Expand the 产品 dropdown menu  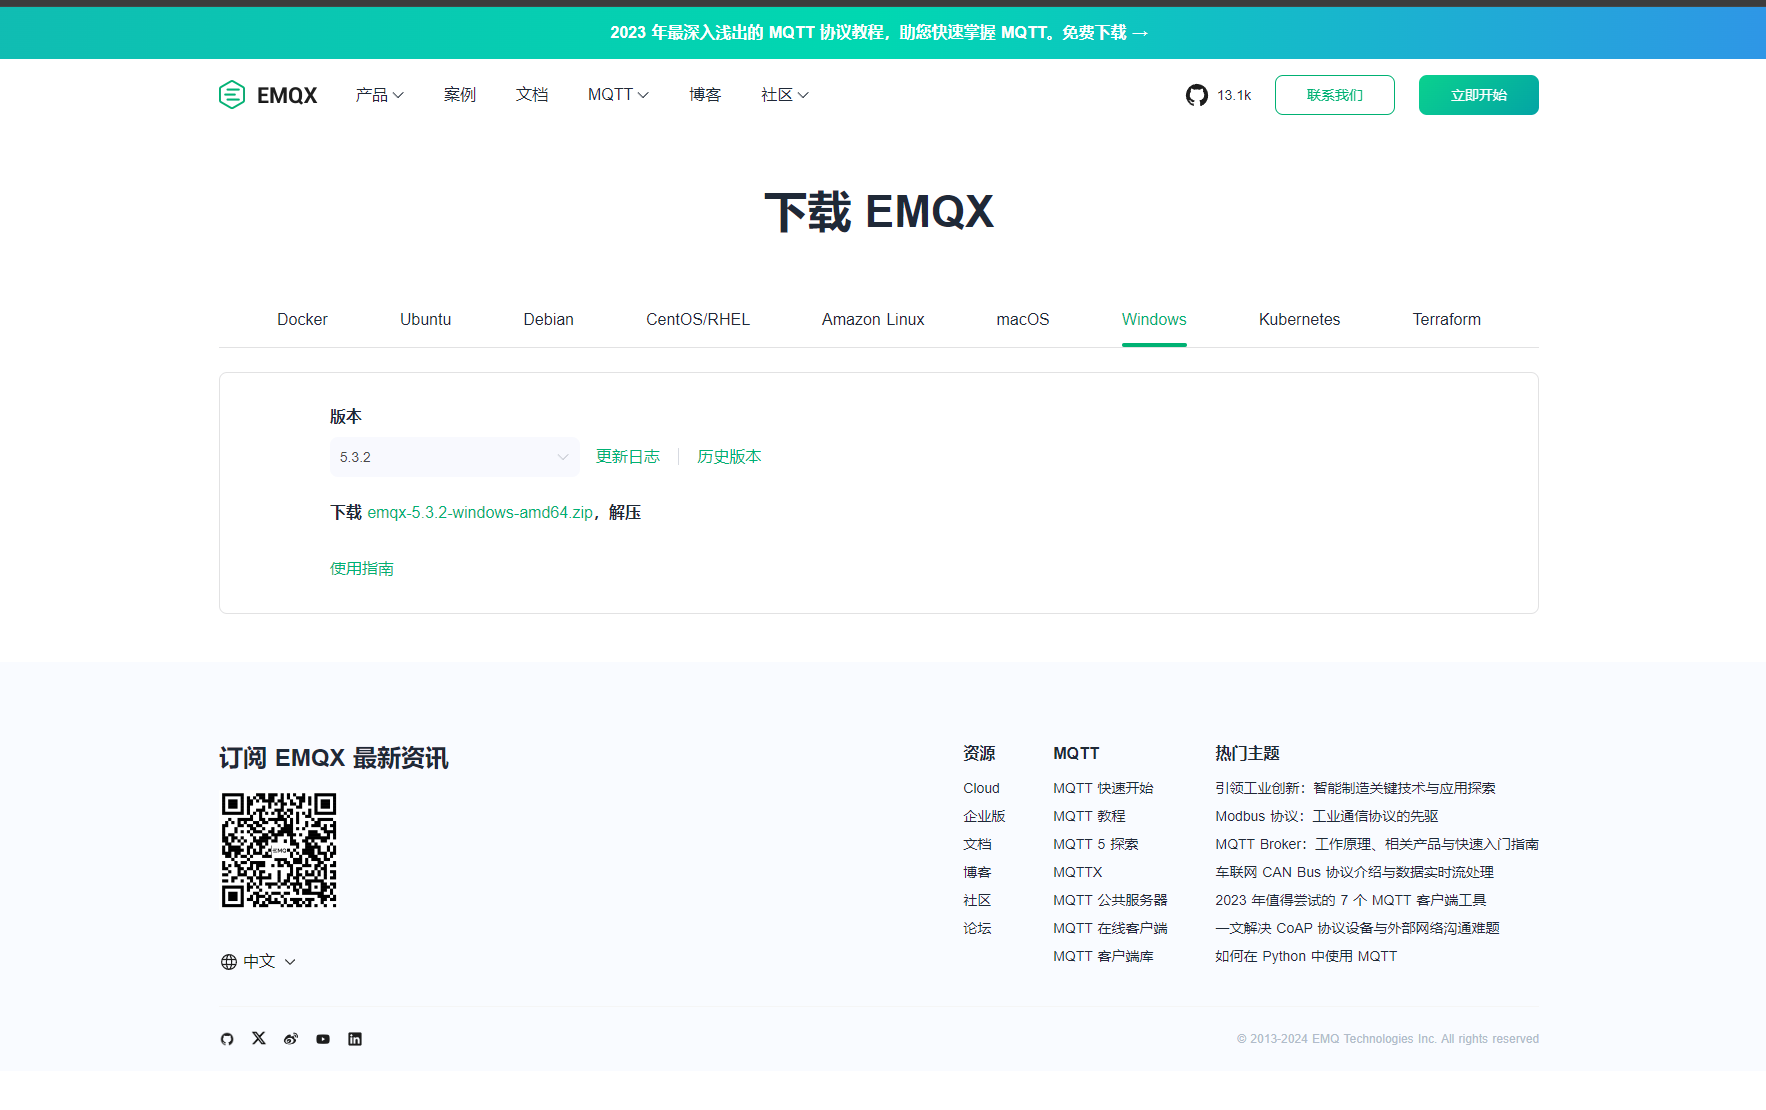tap(379, 95)
